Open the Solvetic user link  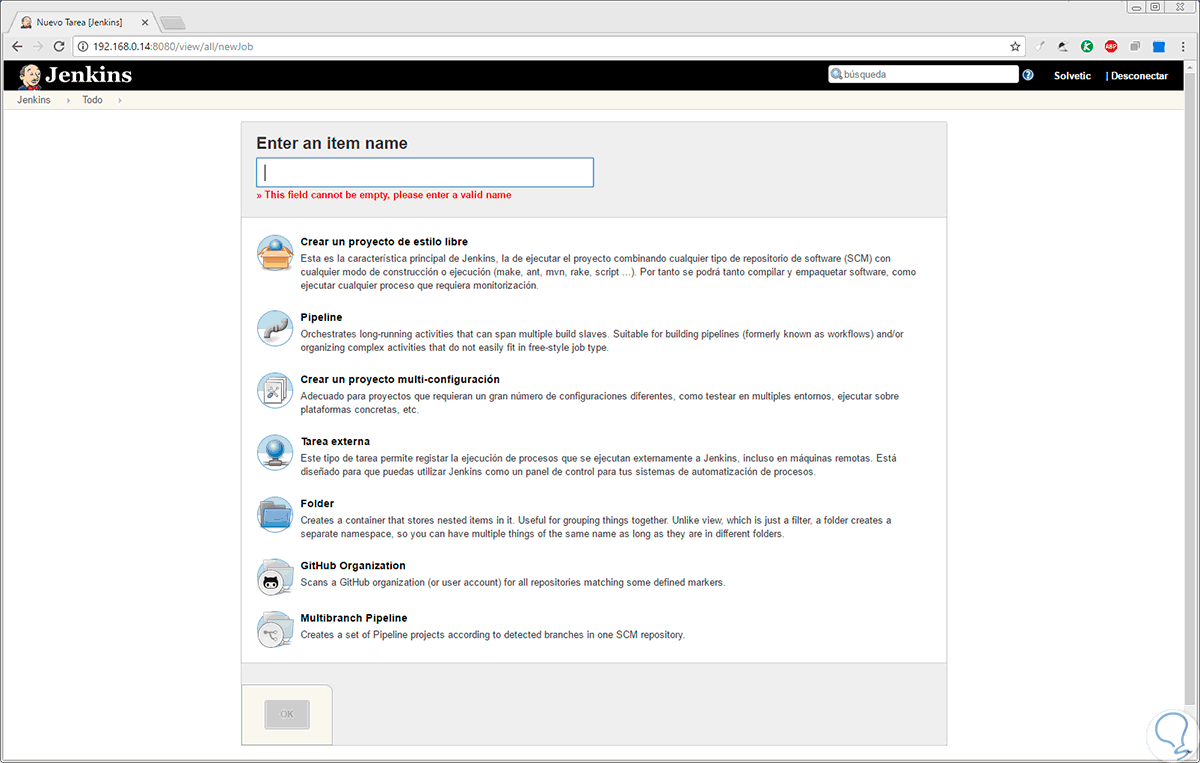point(1072,75)
